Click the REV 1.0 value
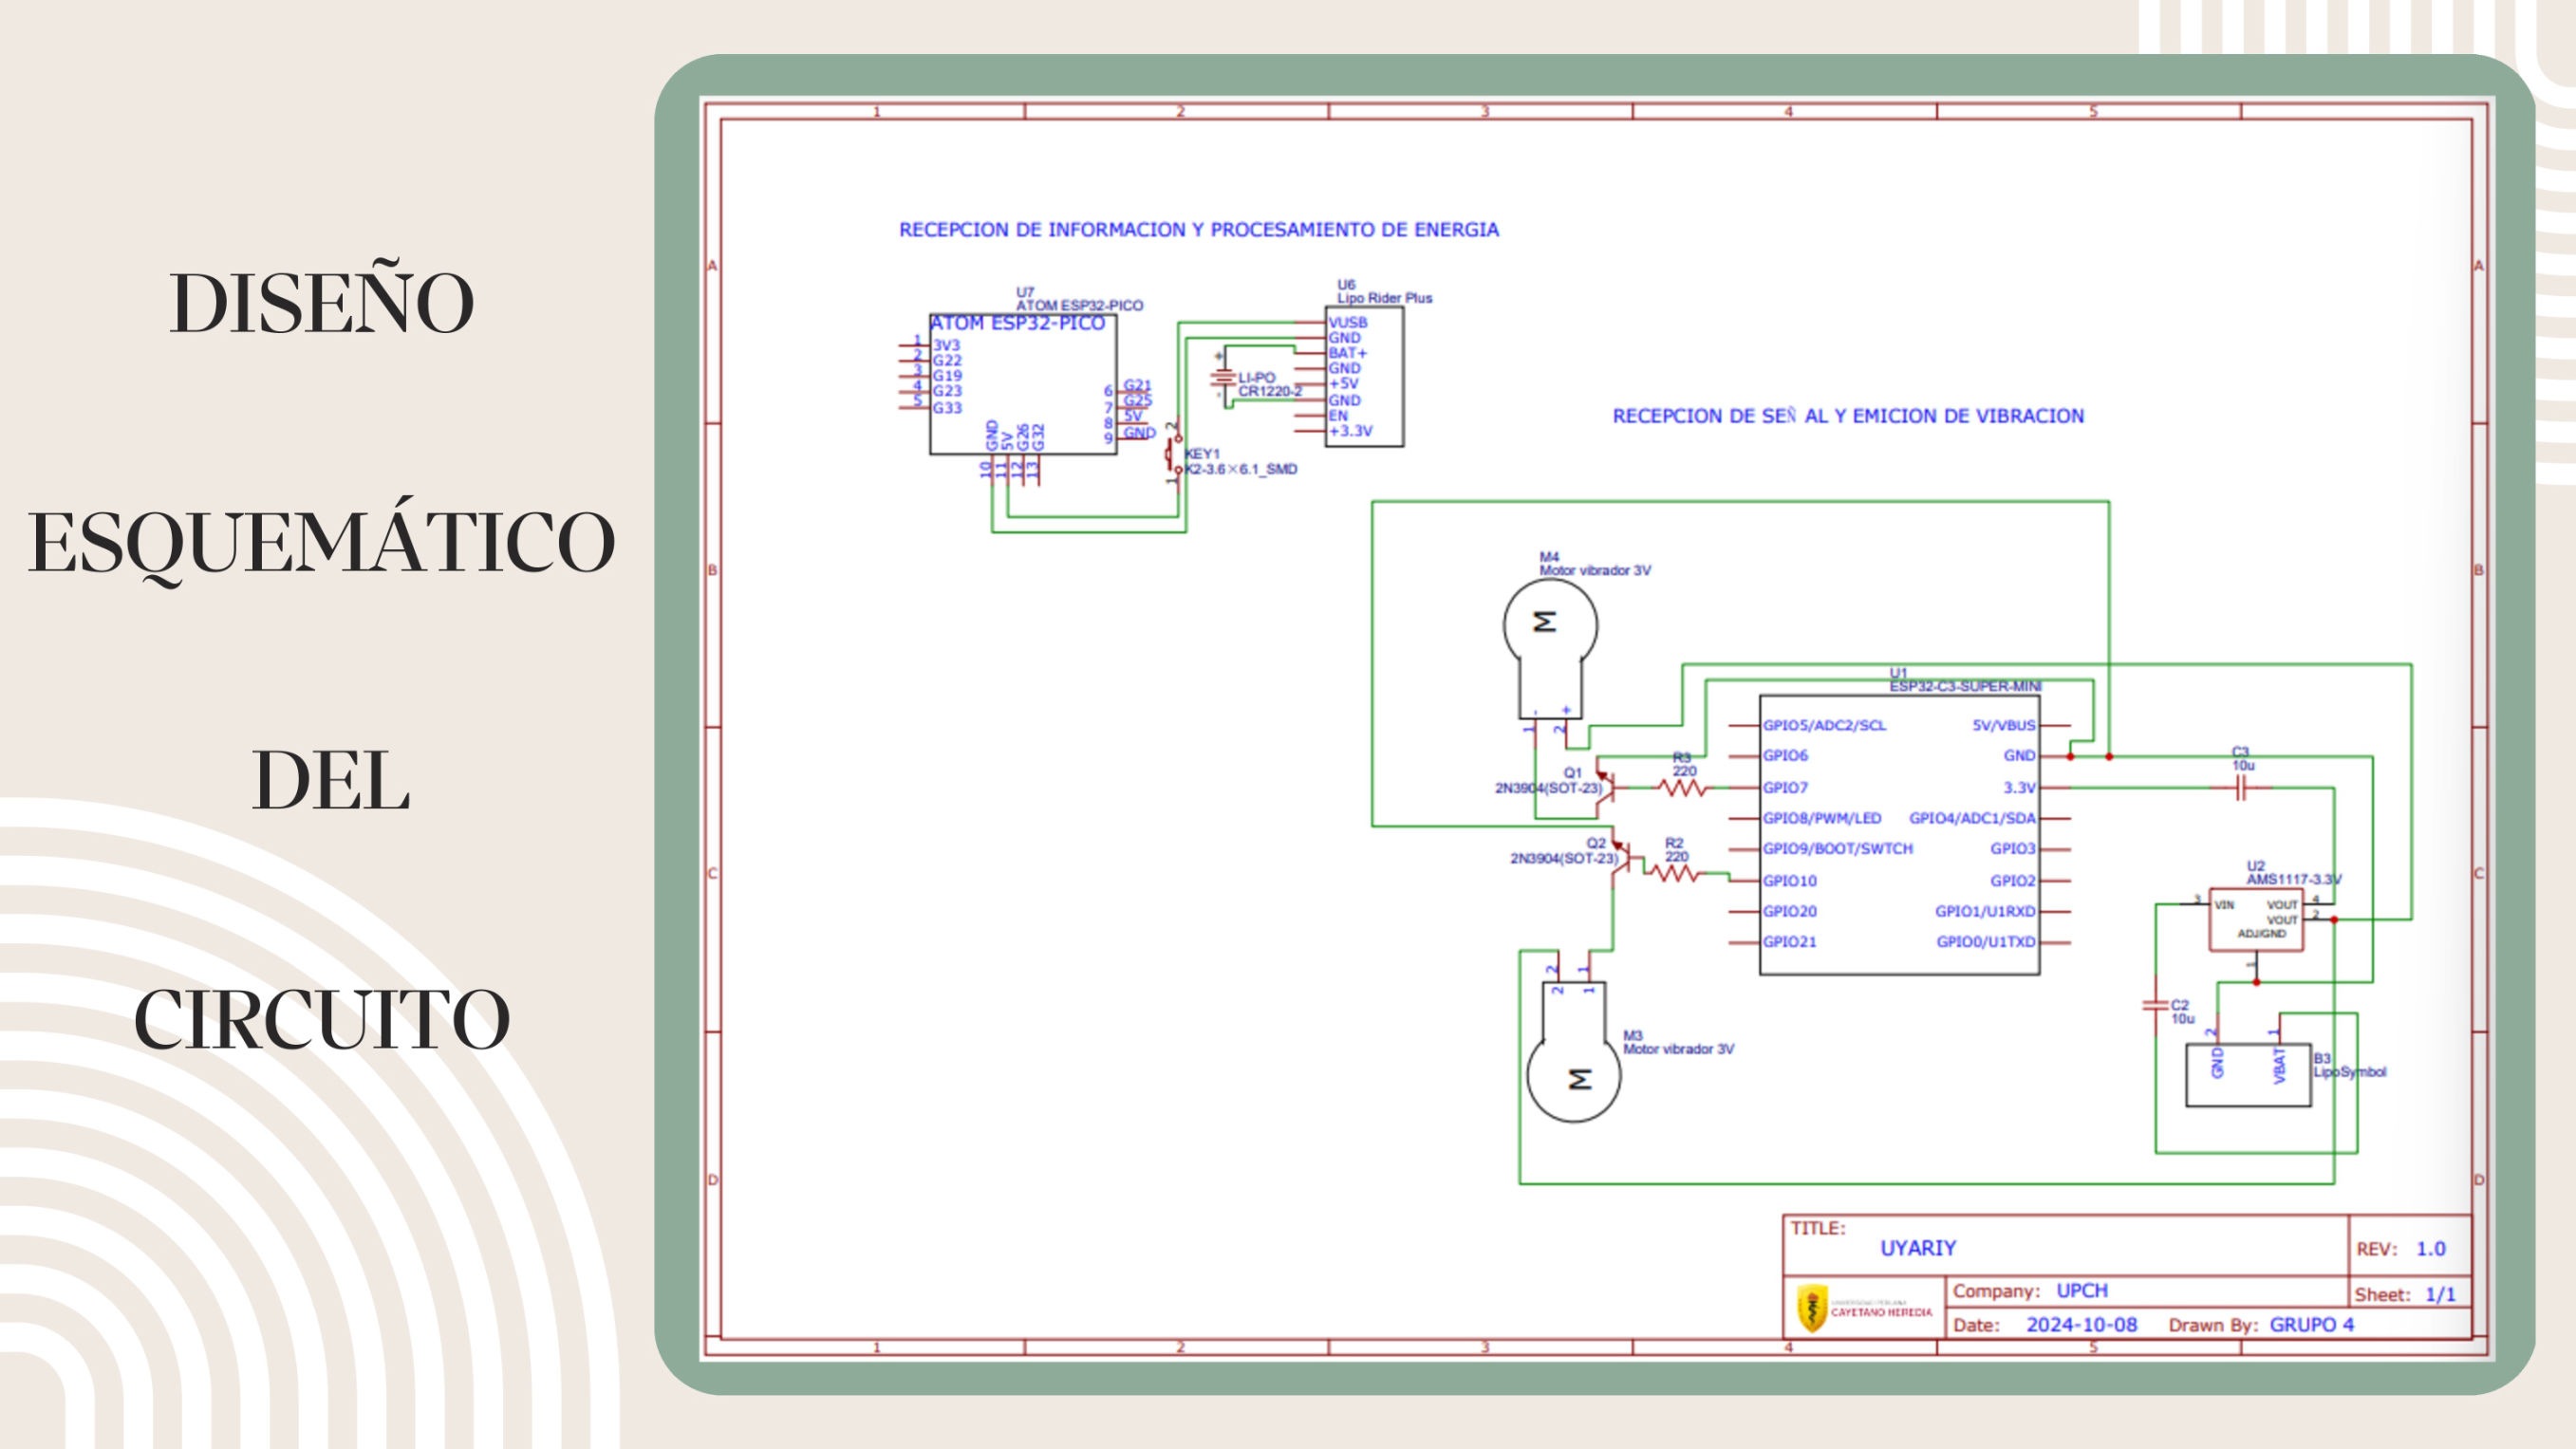The height and width of the screenshot is (1449, 2576). (2431, 1249)
